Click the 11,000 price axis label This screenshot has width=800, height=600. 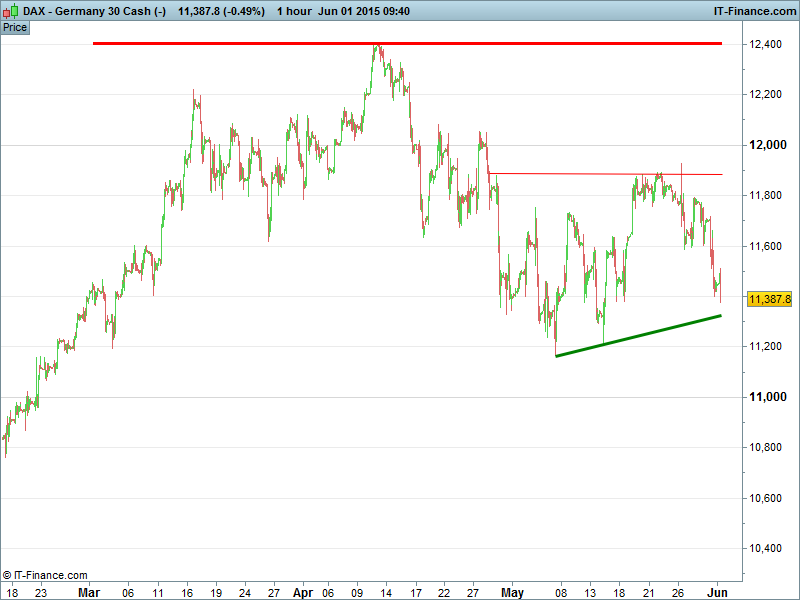(x=768, y=397)
